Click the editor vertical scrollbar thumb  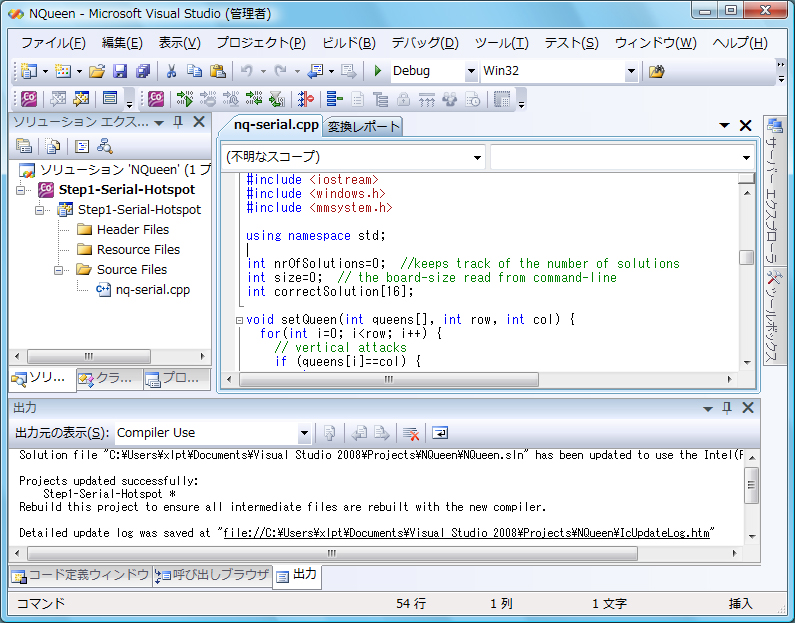tap(746, 258)
